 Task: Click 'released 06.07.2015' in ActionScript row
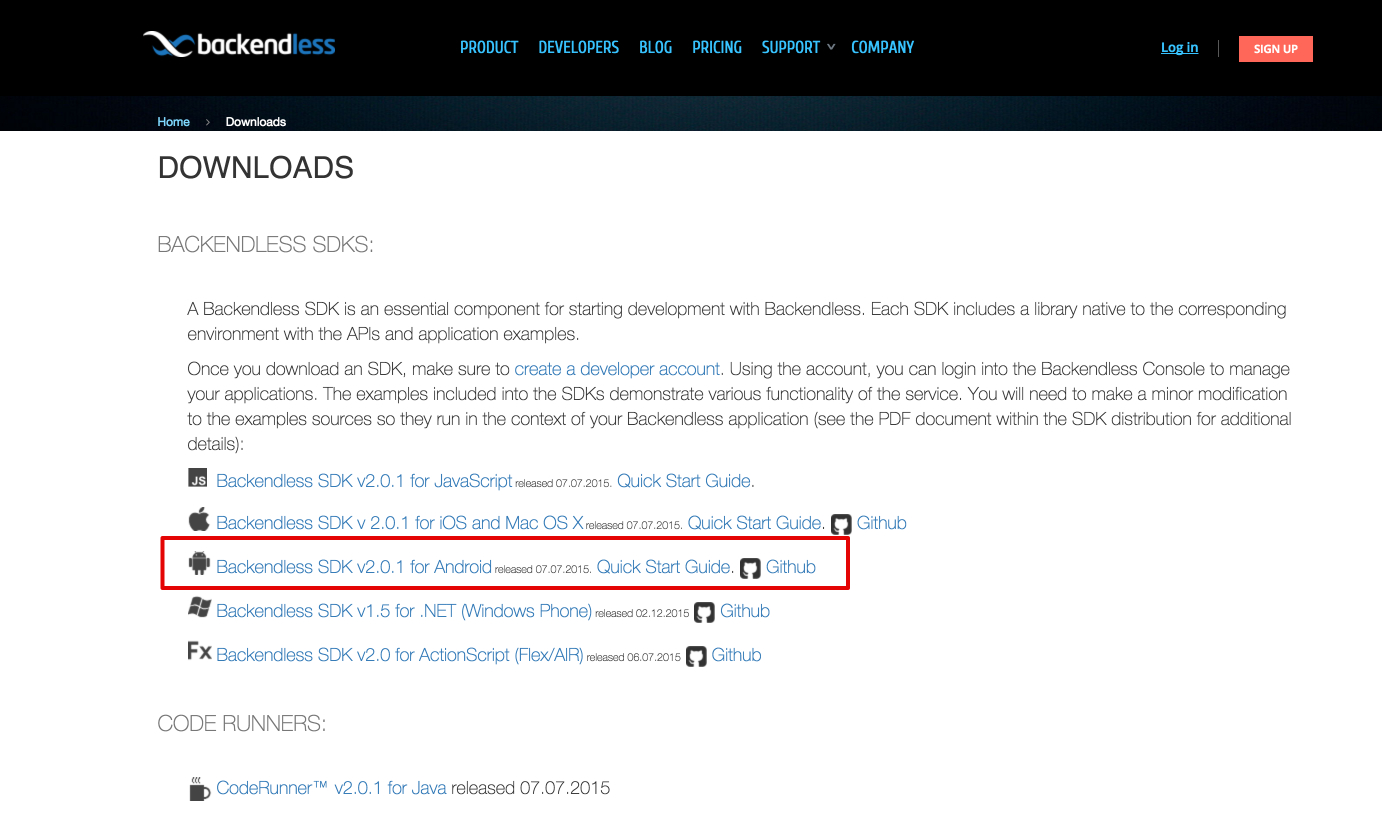[x=633, y=657]
